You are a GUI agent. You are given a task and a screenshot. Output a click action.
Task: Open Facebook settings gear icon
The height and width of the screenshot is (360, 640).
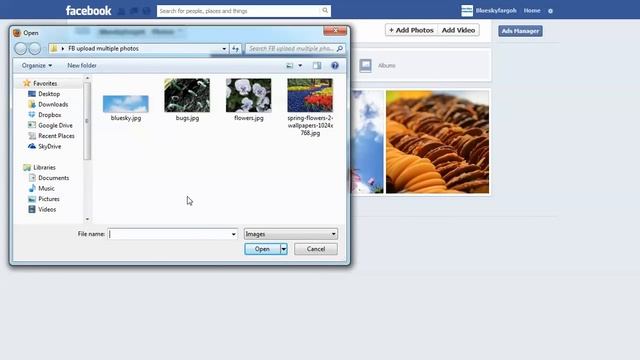coord(550,11)
